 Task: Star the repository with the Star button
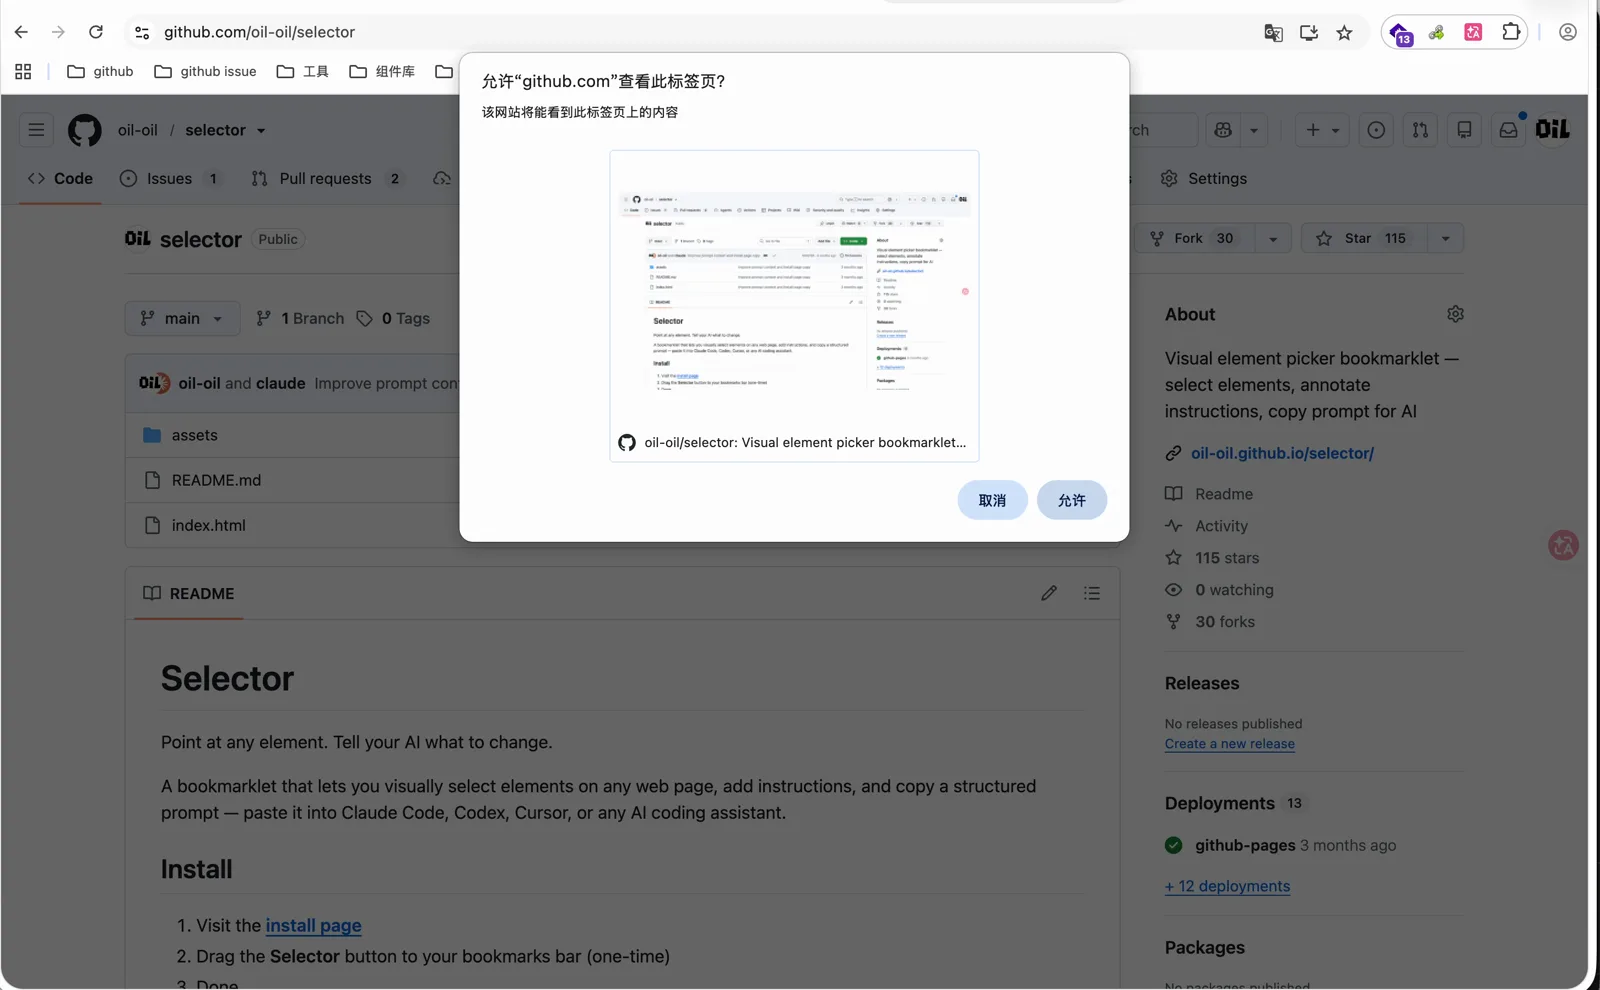(1364, 238)
